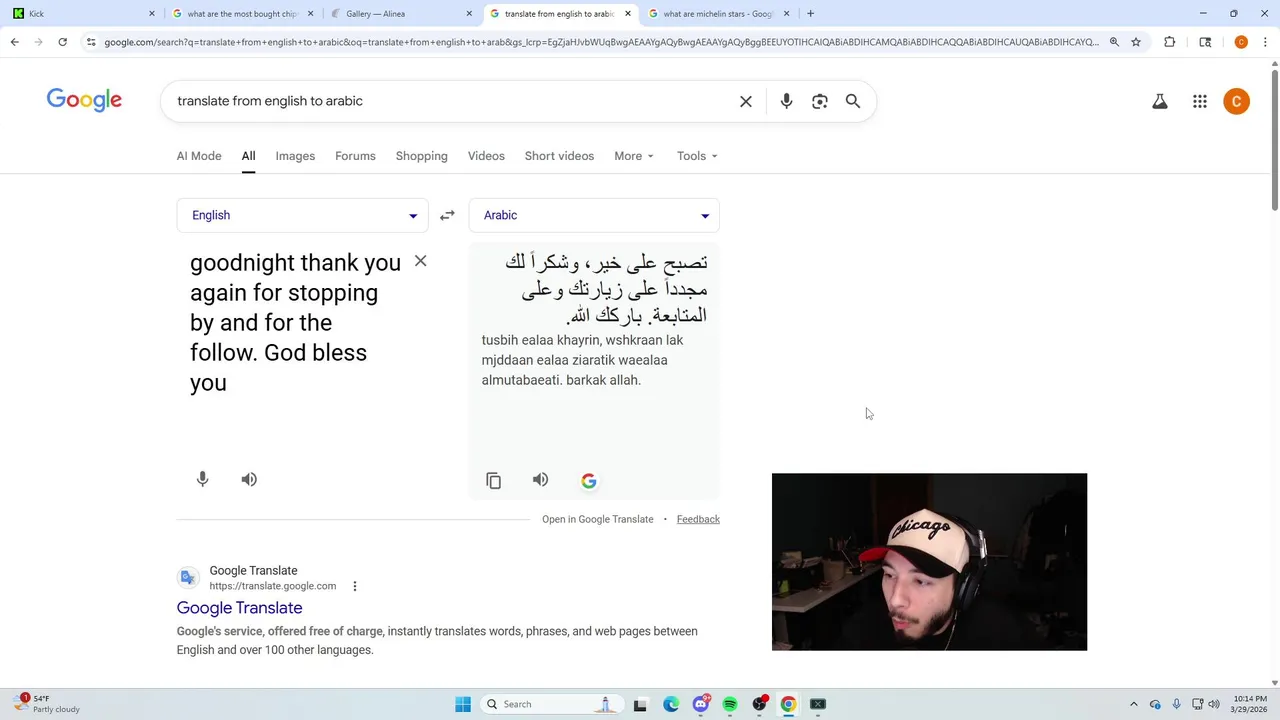This screenshot has width=1280, height=720.
Task: Open the Chrome three-dot menu
Action: [1265, 42]
